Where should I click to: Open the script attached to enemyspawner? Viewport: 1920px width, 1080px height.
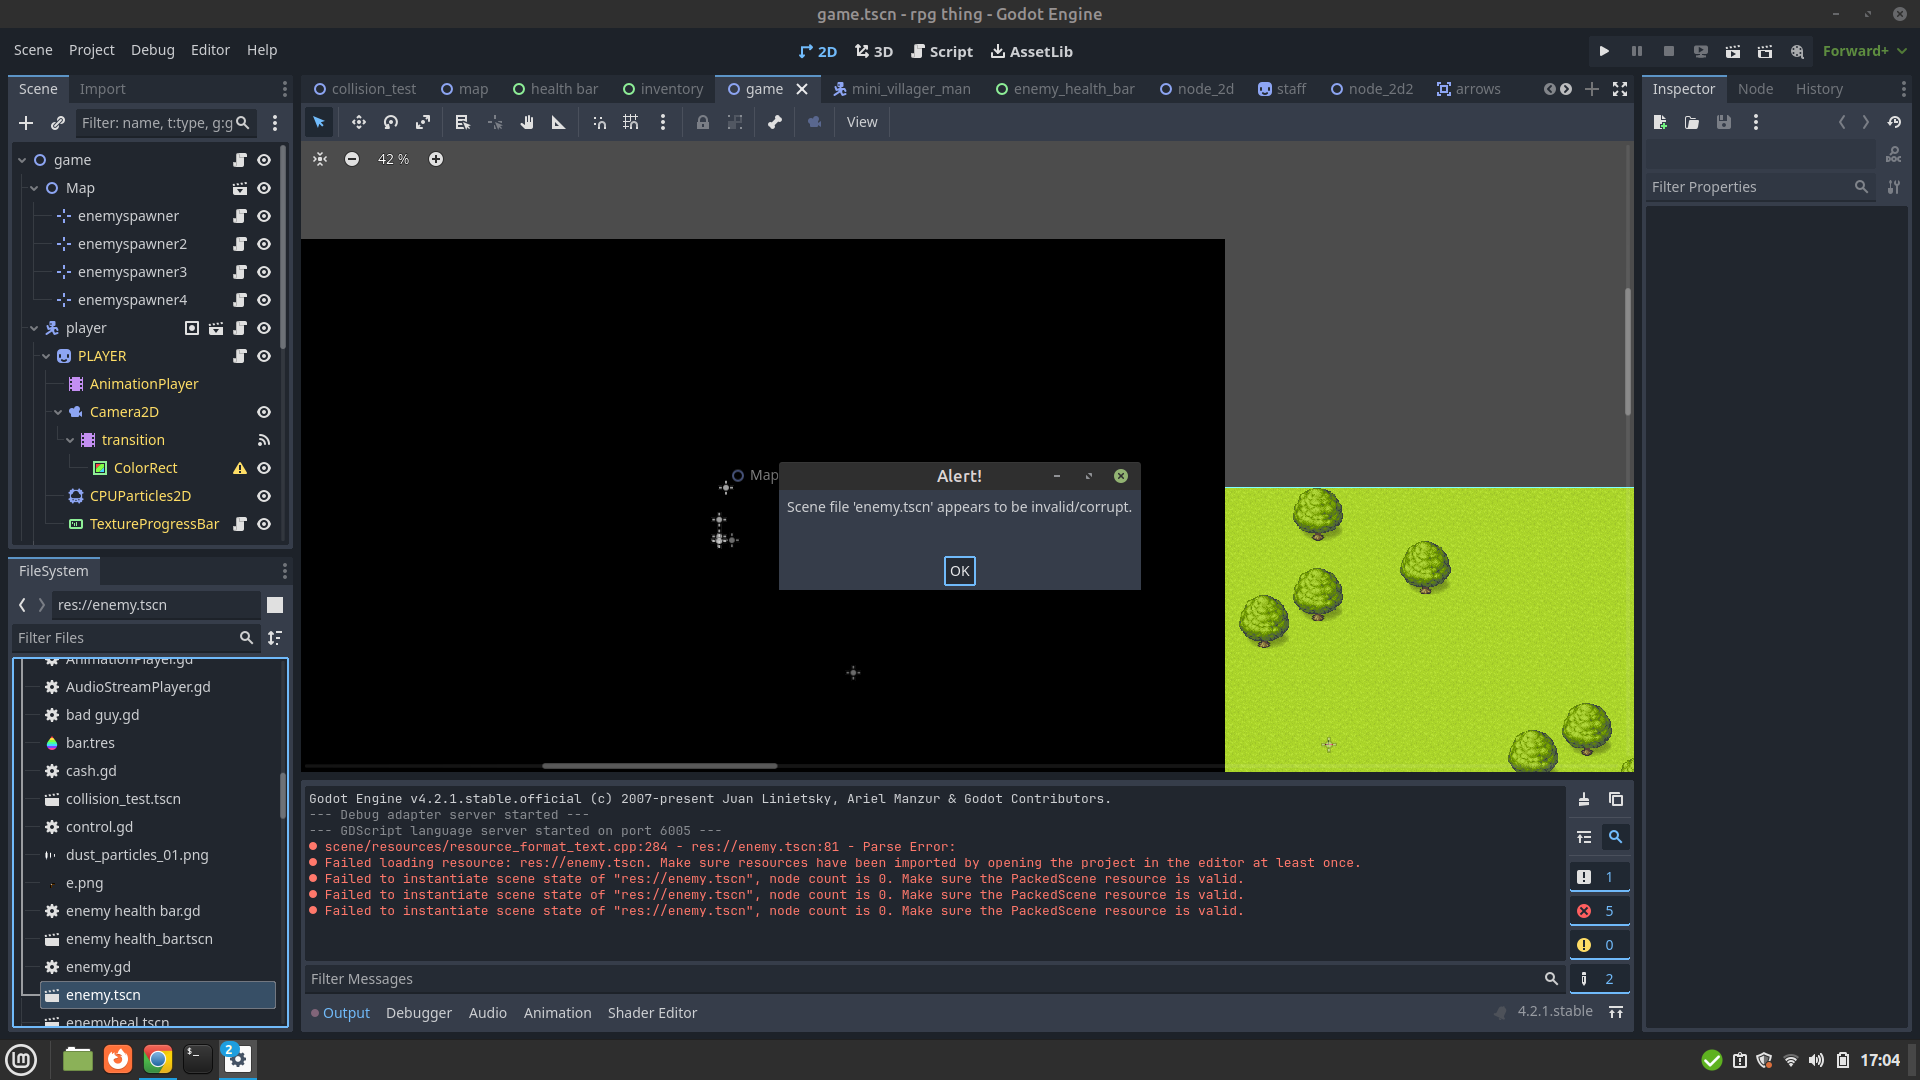240,216
